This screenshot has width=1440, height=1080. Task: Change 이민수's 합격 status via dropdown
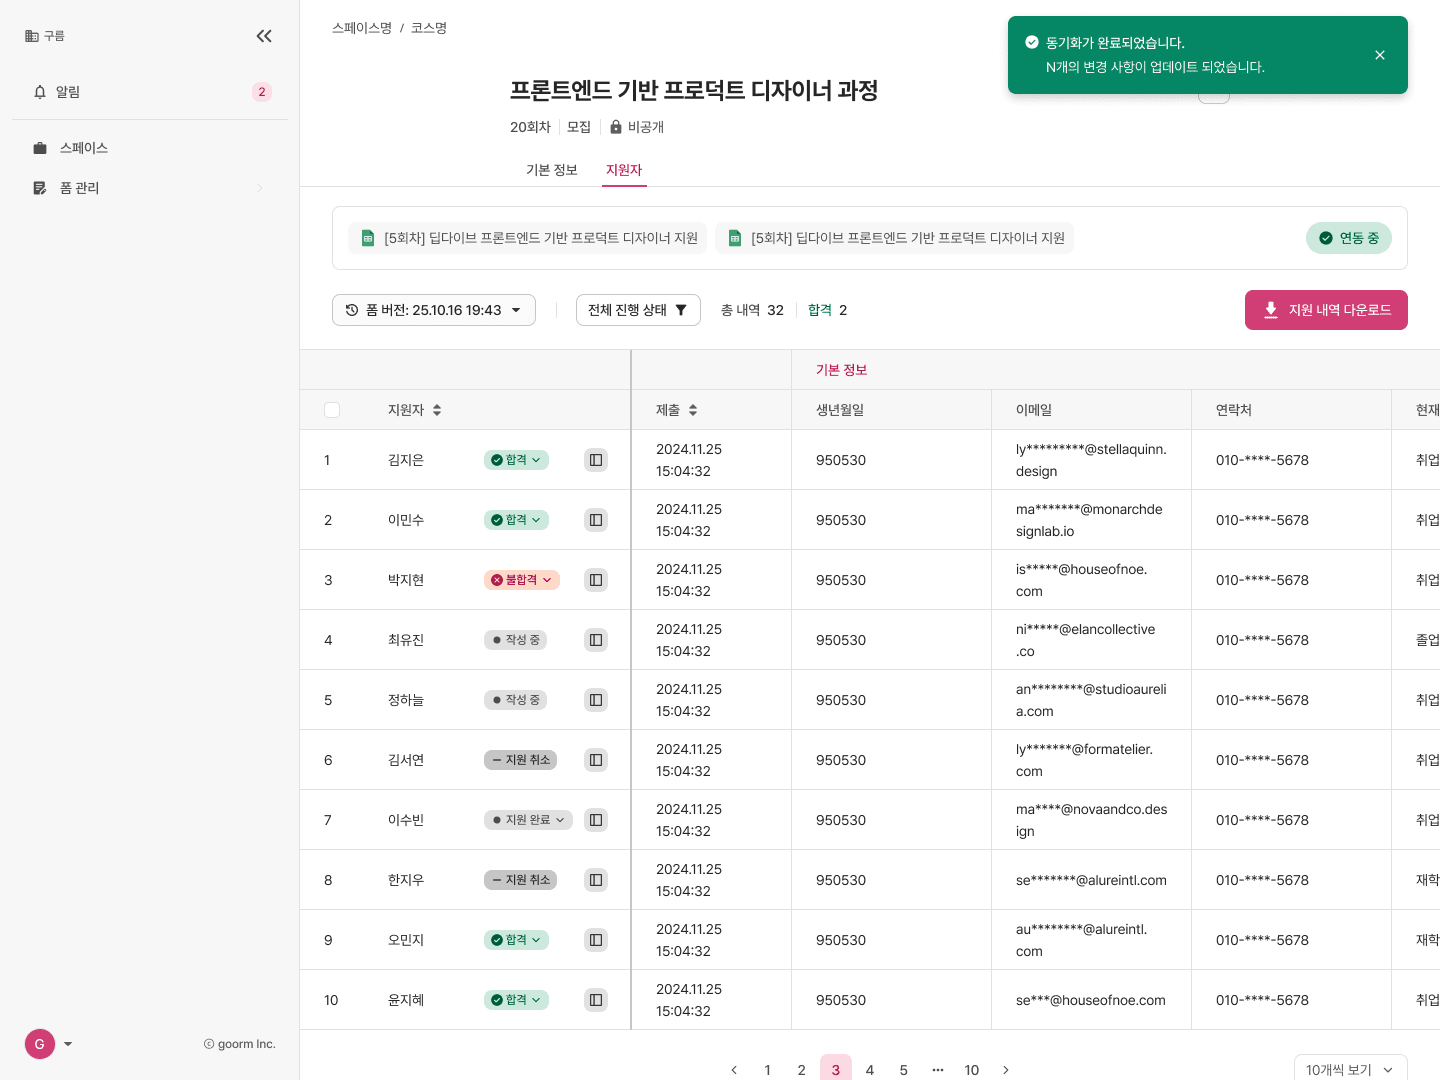[x=516, y=520]
